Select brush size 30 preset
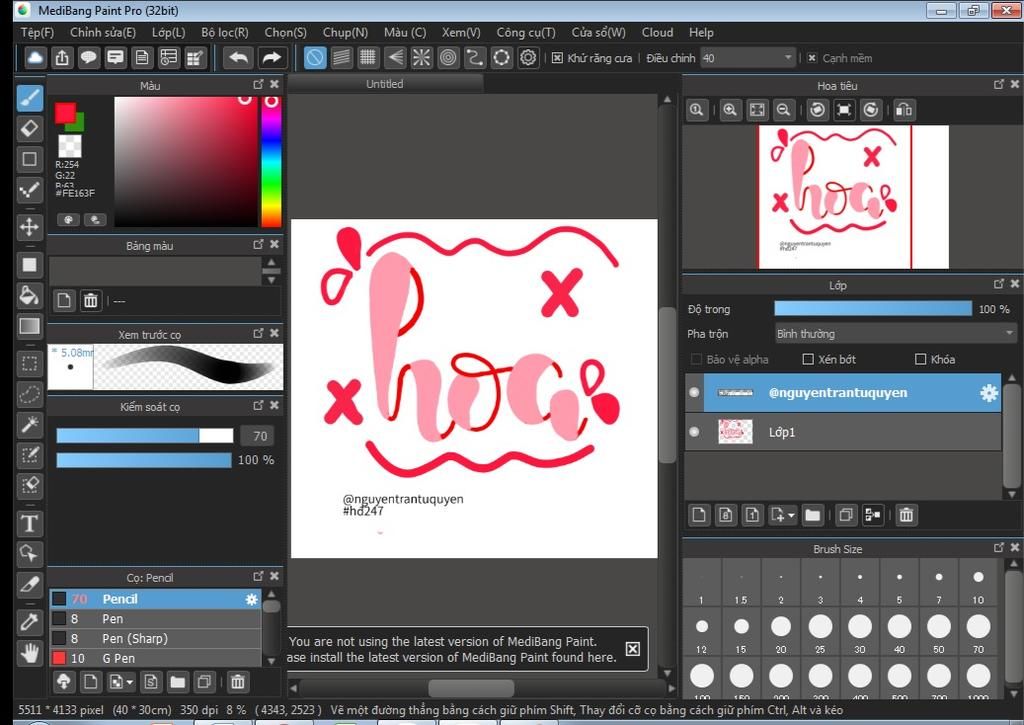 (859, 633)
